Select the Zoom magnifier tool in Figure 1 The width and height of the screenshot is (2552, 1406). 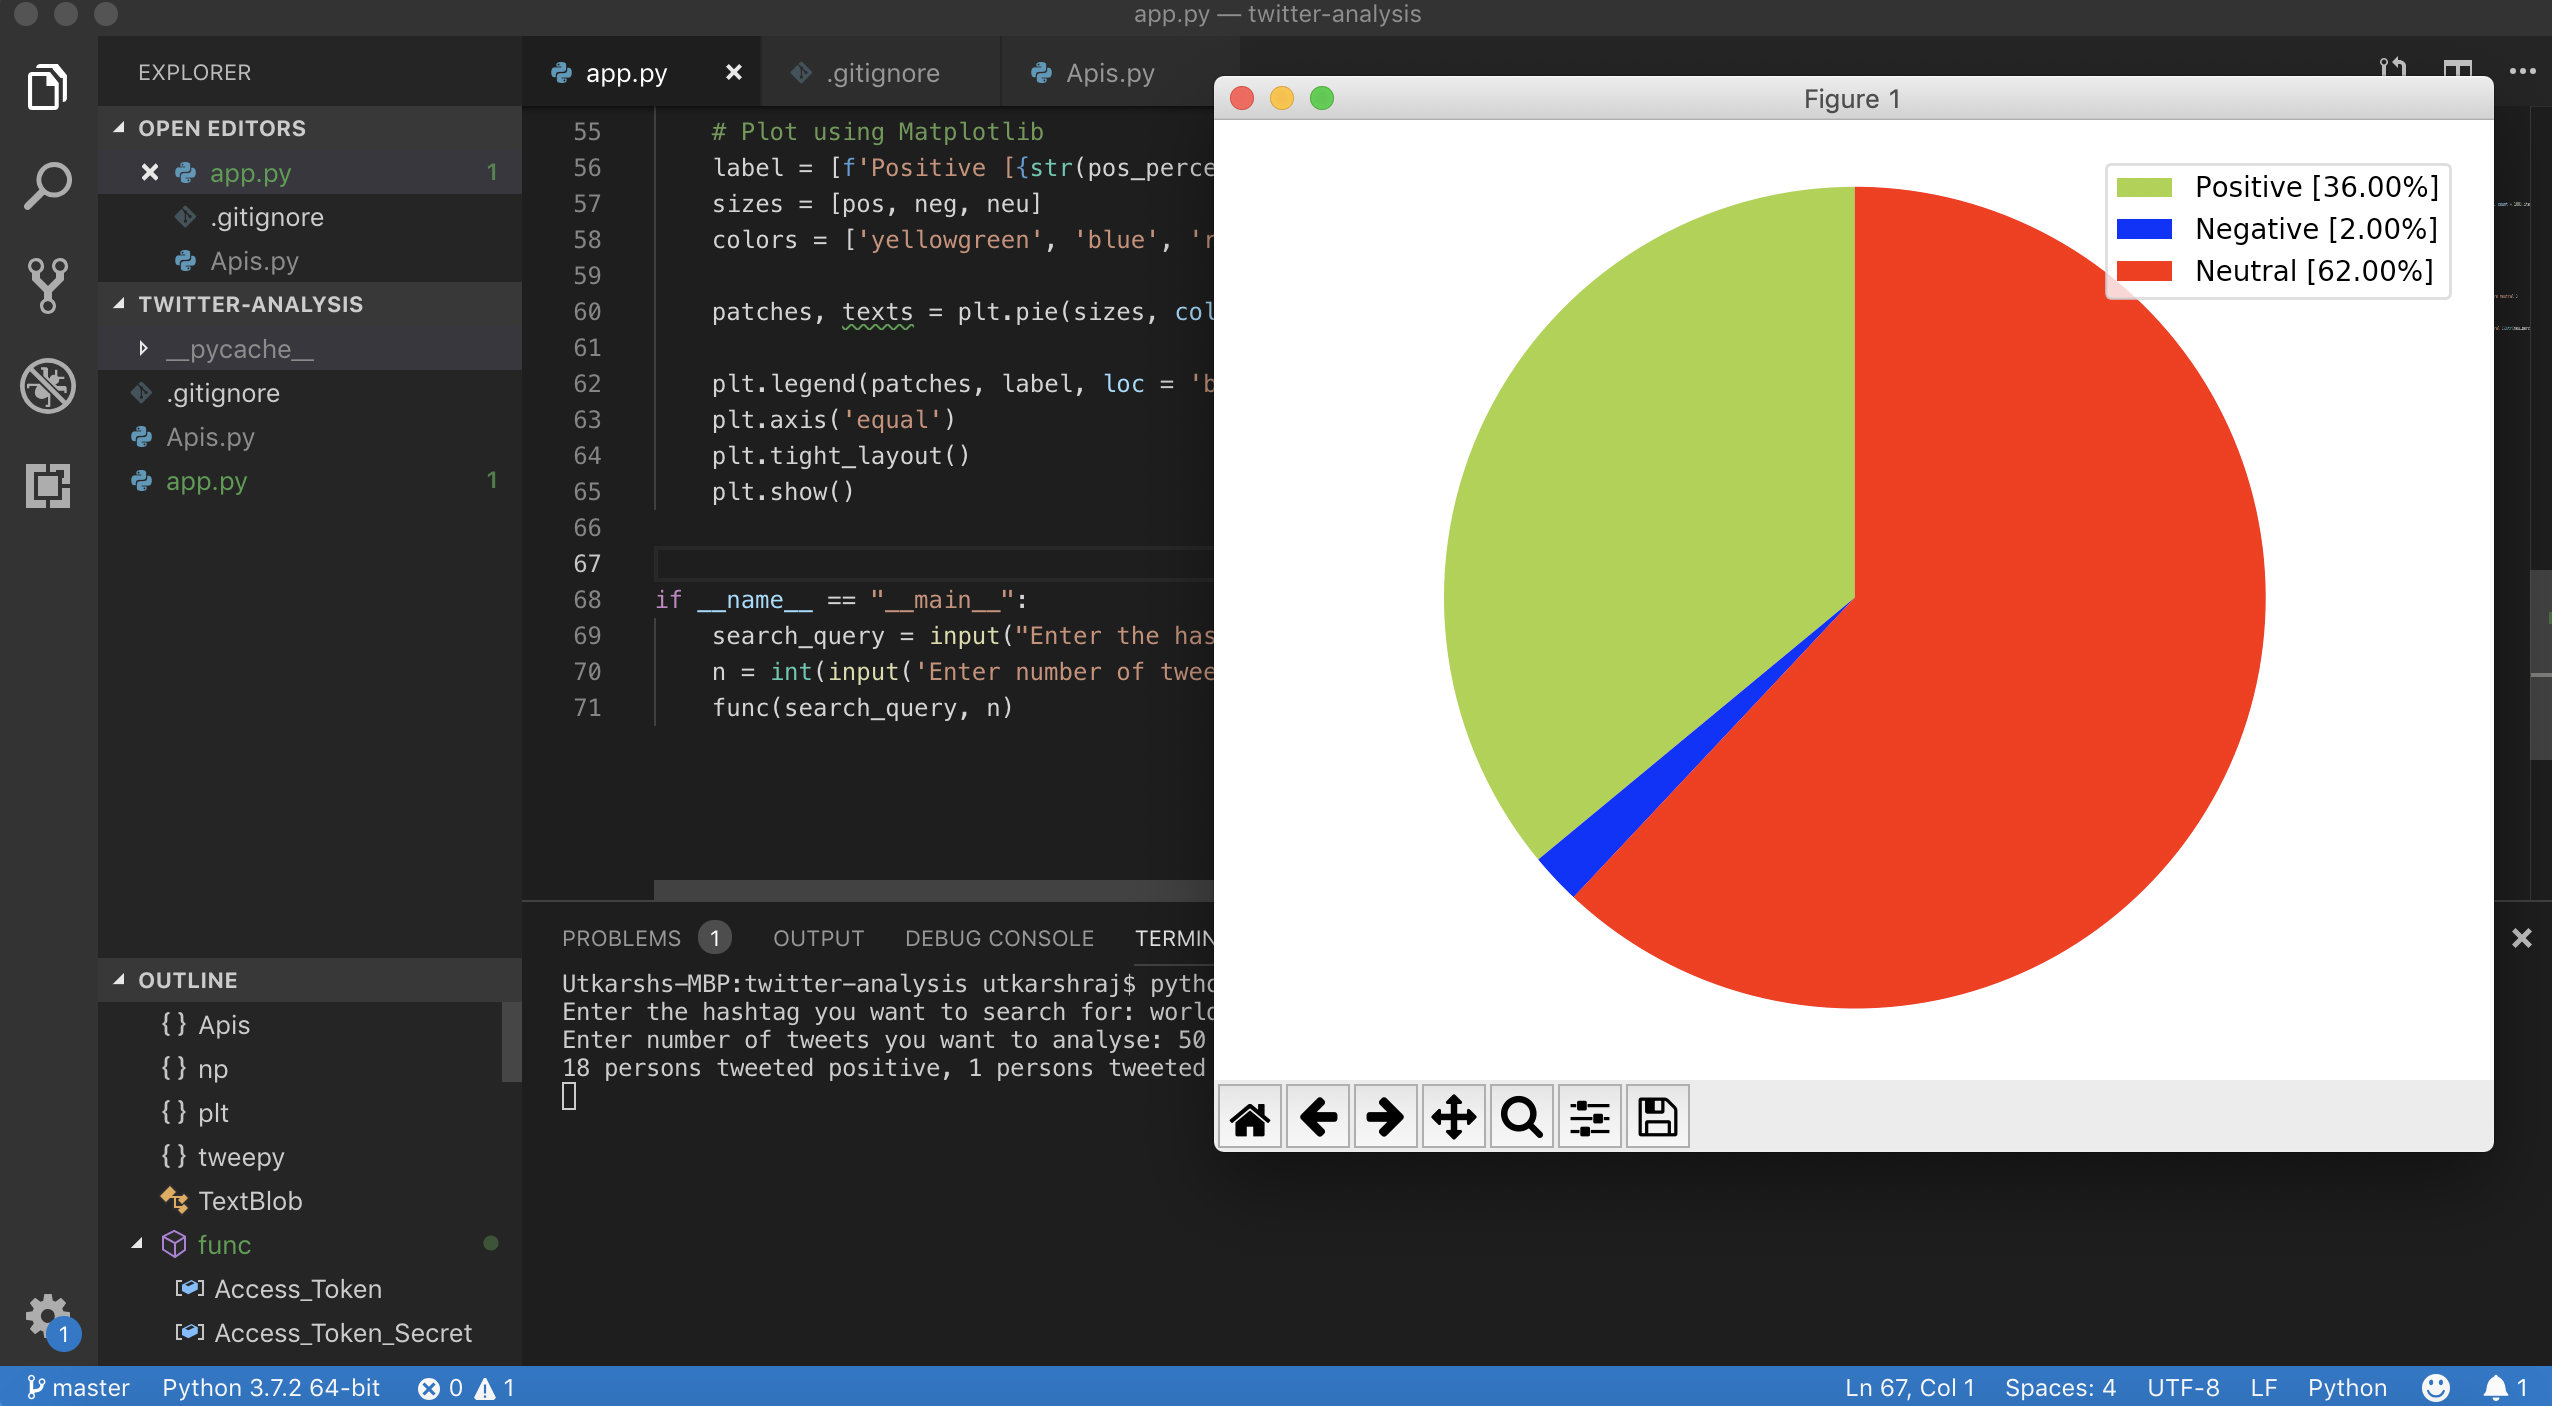coord(1522,1117)
